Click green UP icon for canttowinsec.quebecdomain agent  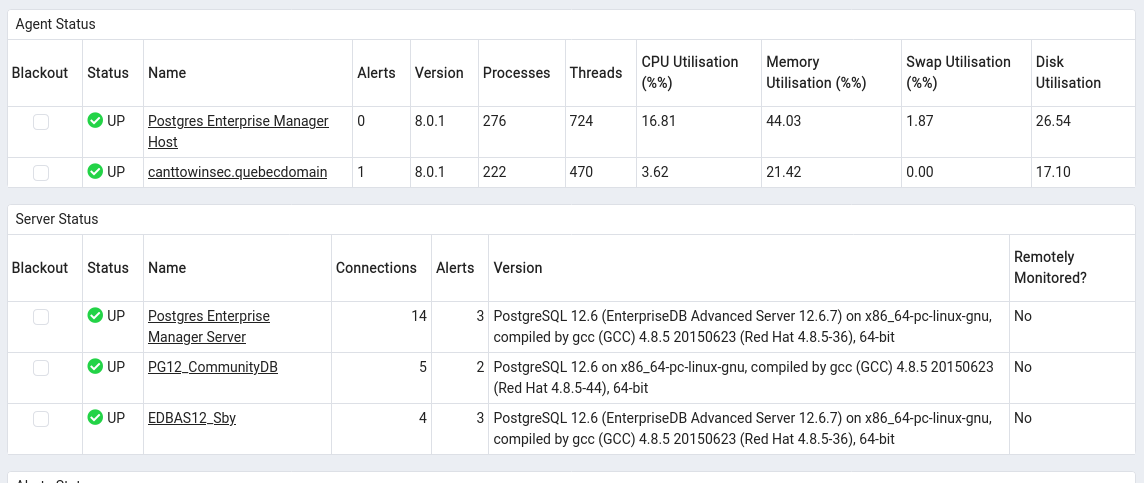(x=95, y=172)
